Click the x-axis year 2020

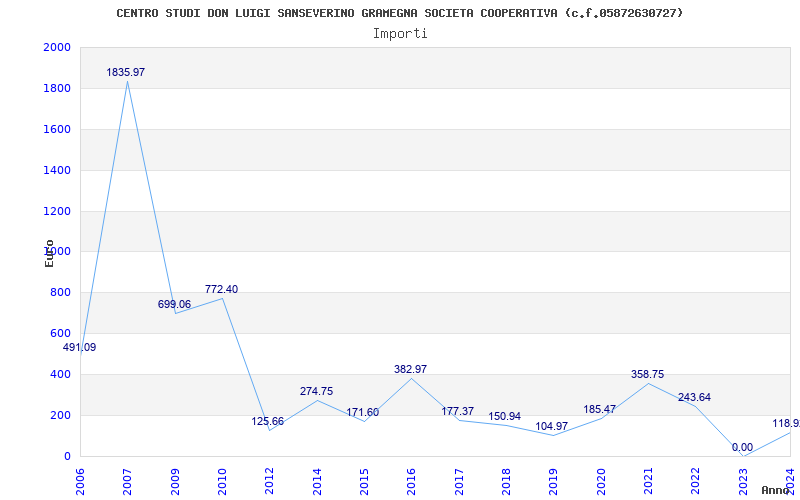tap(601, 481)
